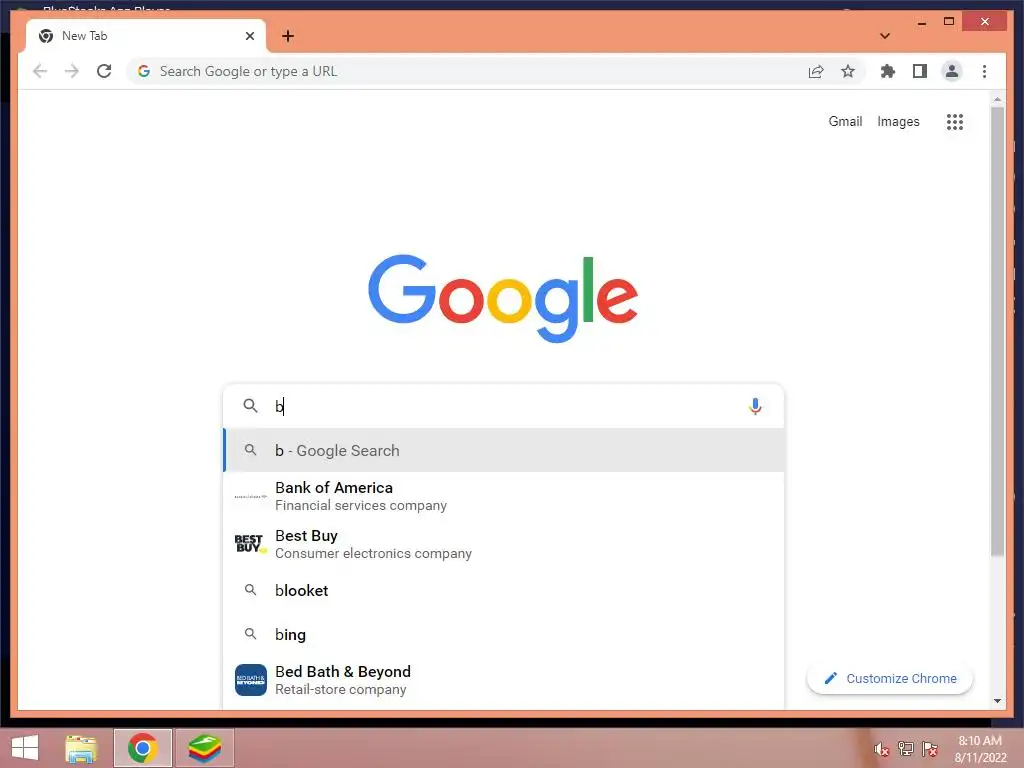Open the profile avatar menu
The height and width of the screenshot is (768, 1024).
952,71
